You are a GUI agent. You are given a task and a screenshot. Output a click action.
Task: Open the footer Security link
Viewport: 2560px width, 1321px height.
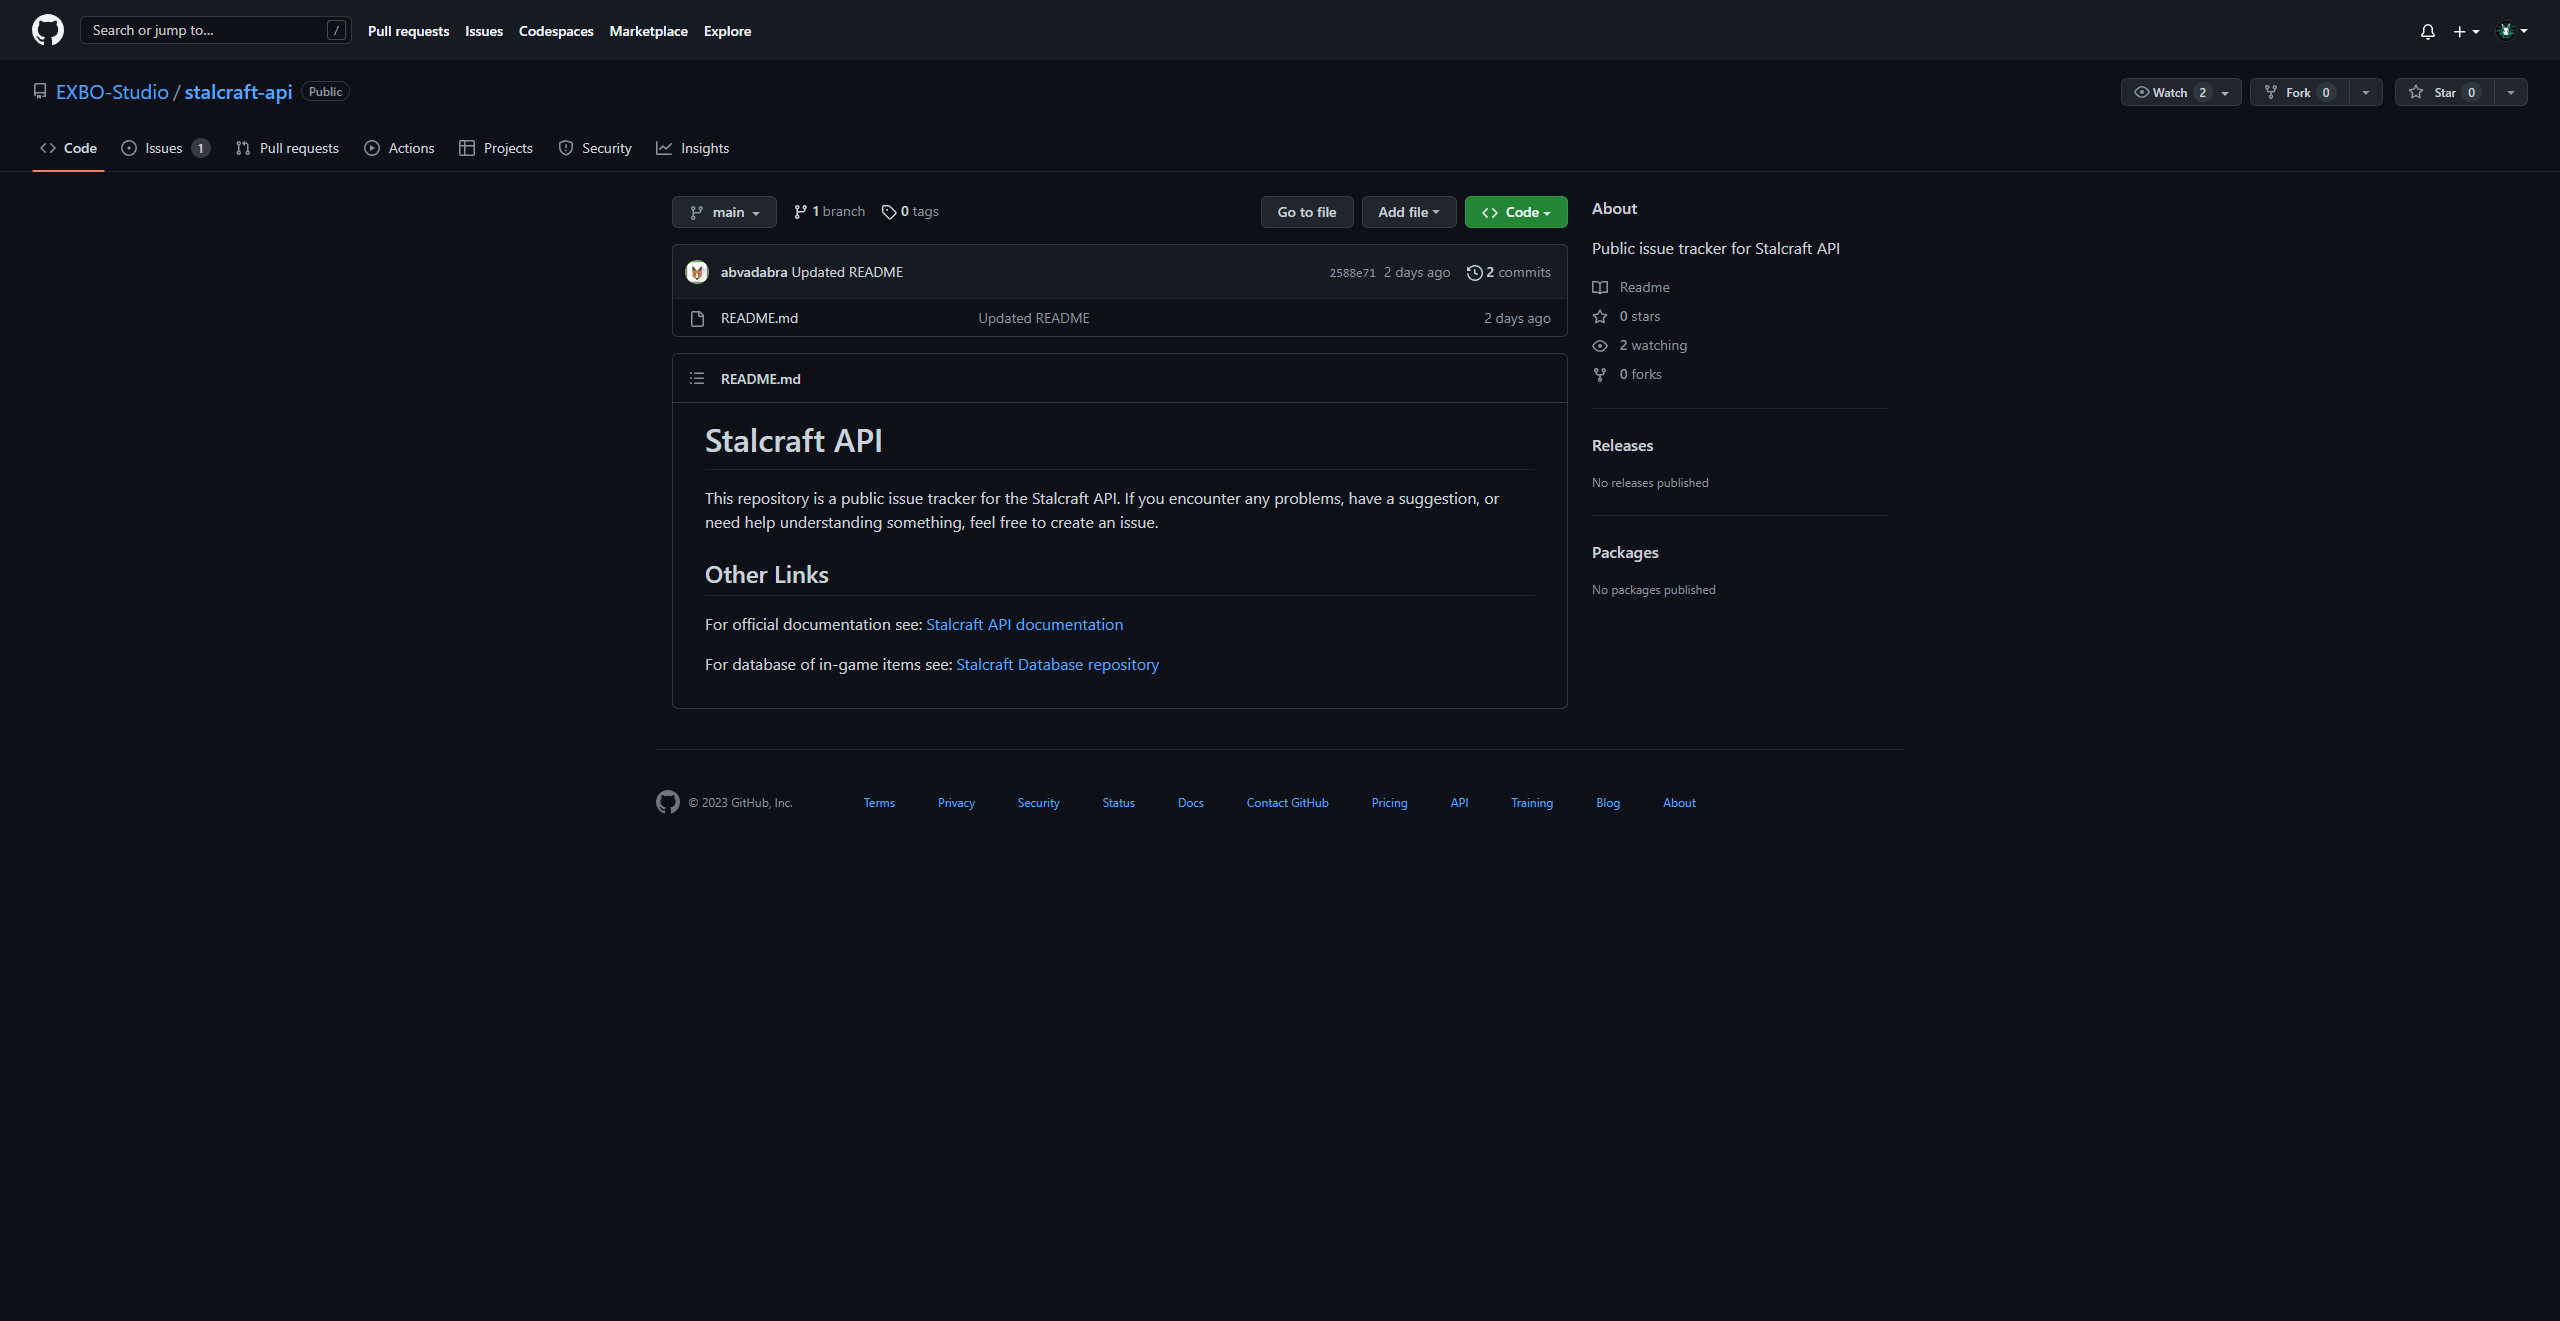point(1038,803)
